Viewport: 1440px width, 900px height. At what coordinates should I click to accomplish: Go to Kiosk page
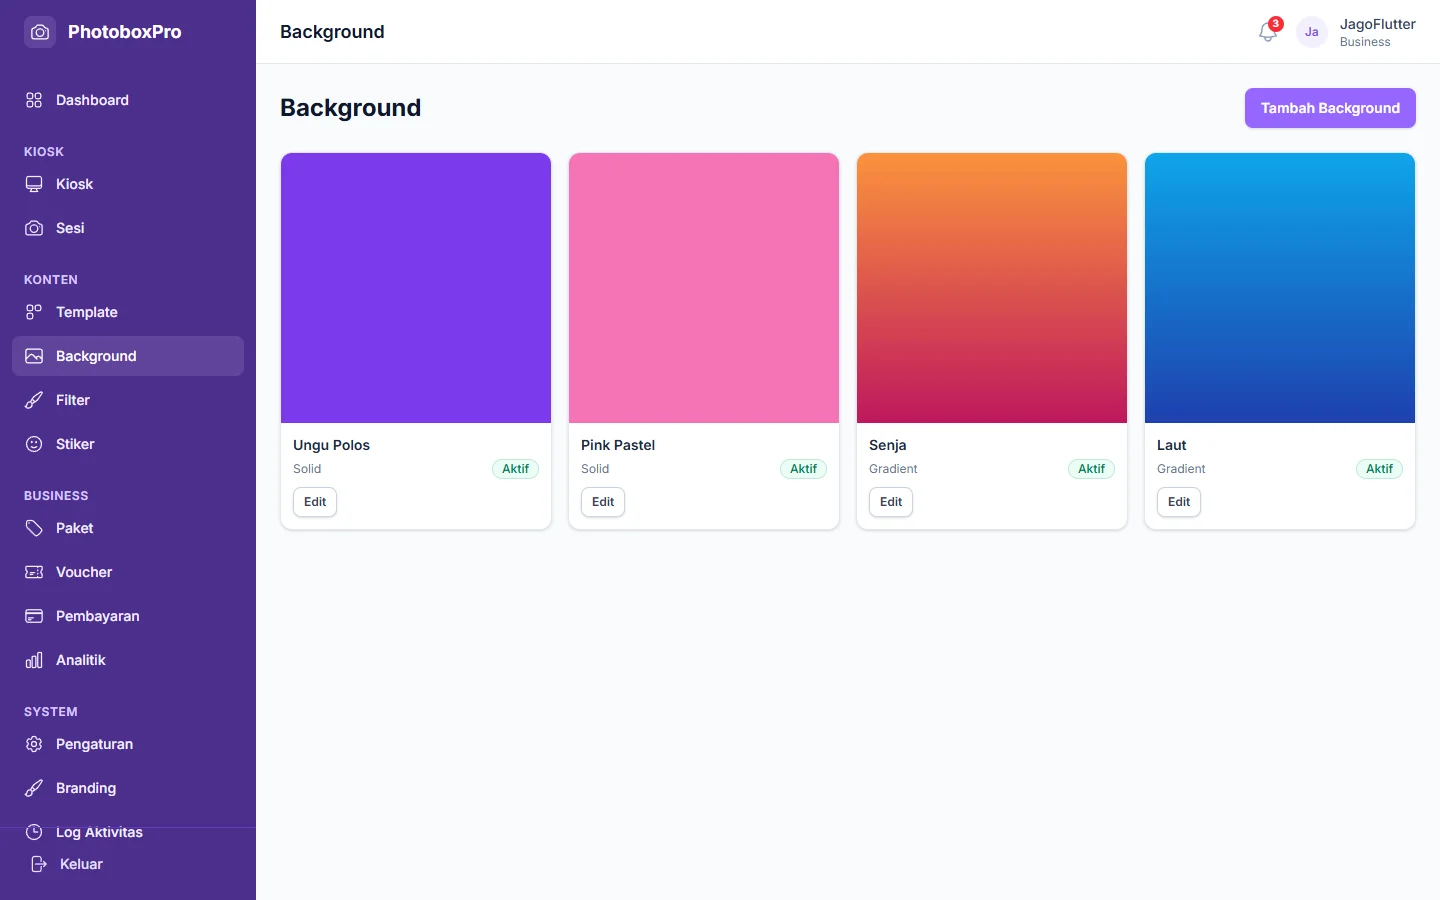point(128,184)
